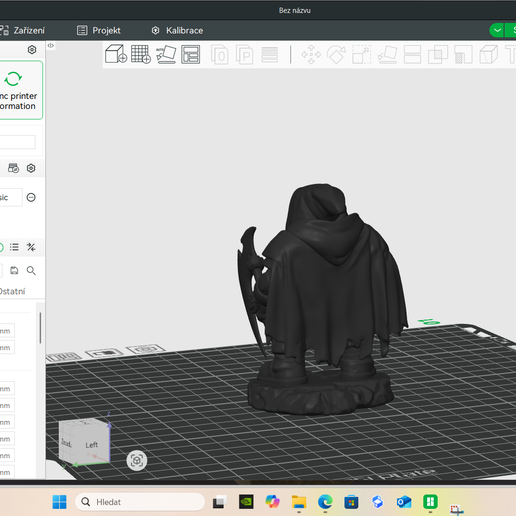Open the filament settings gear icon
The height and width of the screenshot is (516, 516).
click(31, 168)
